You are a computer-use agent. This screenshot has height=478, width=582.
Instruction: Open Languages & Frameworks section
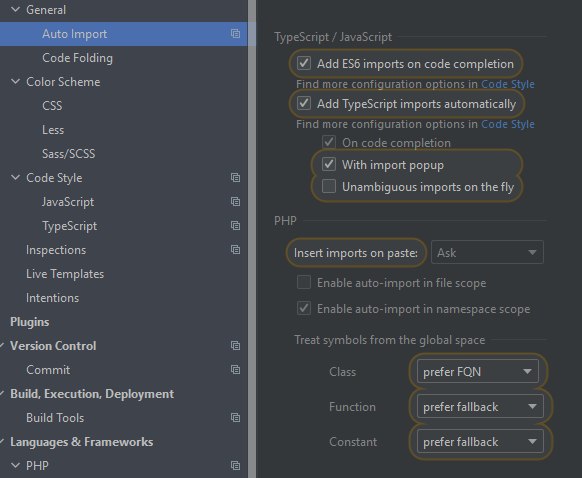click(x=82, y=442)
